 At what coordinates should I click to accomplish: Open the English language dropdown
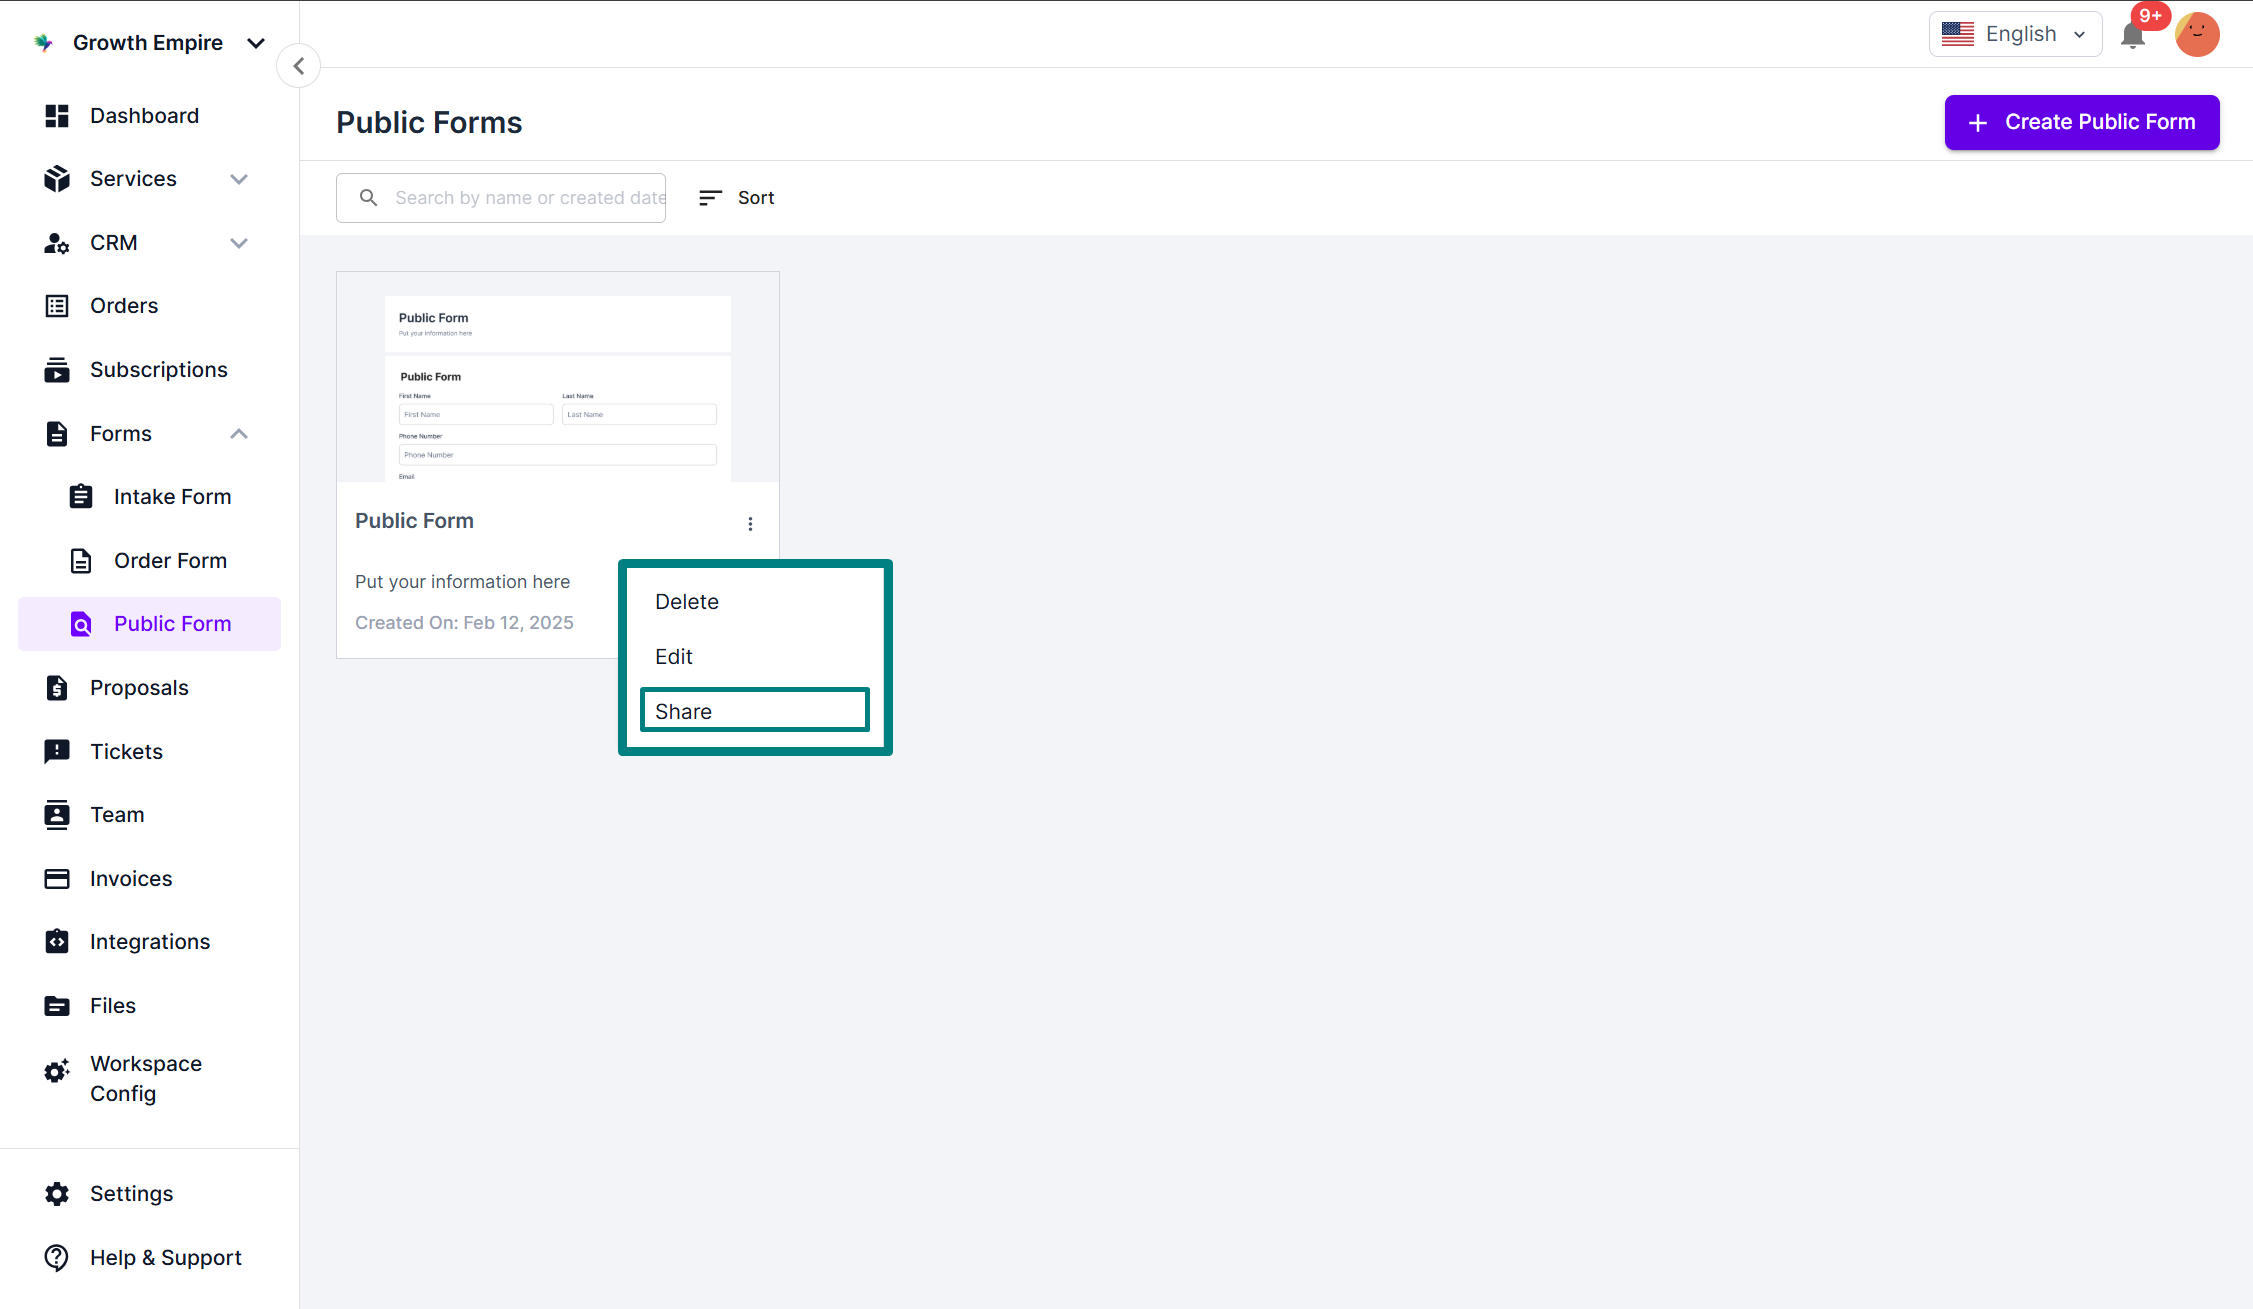pyautogui.click(x=2015, y=34)
